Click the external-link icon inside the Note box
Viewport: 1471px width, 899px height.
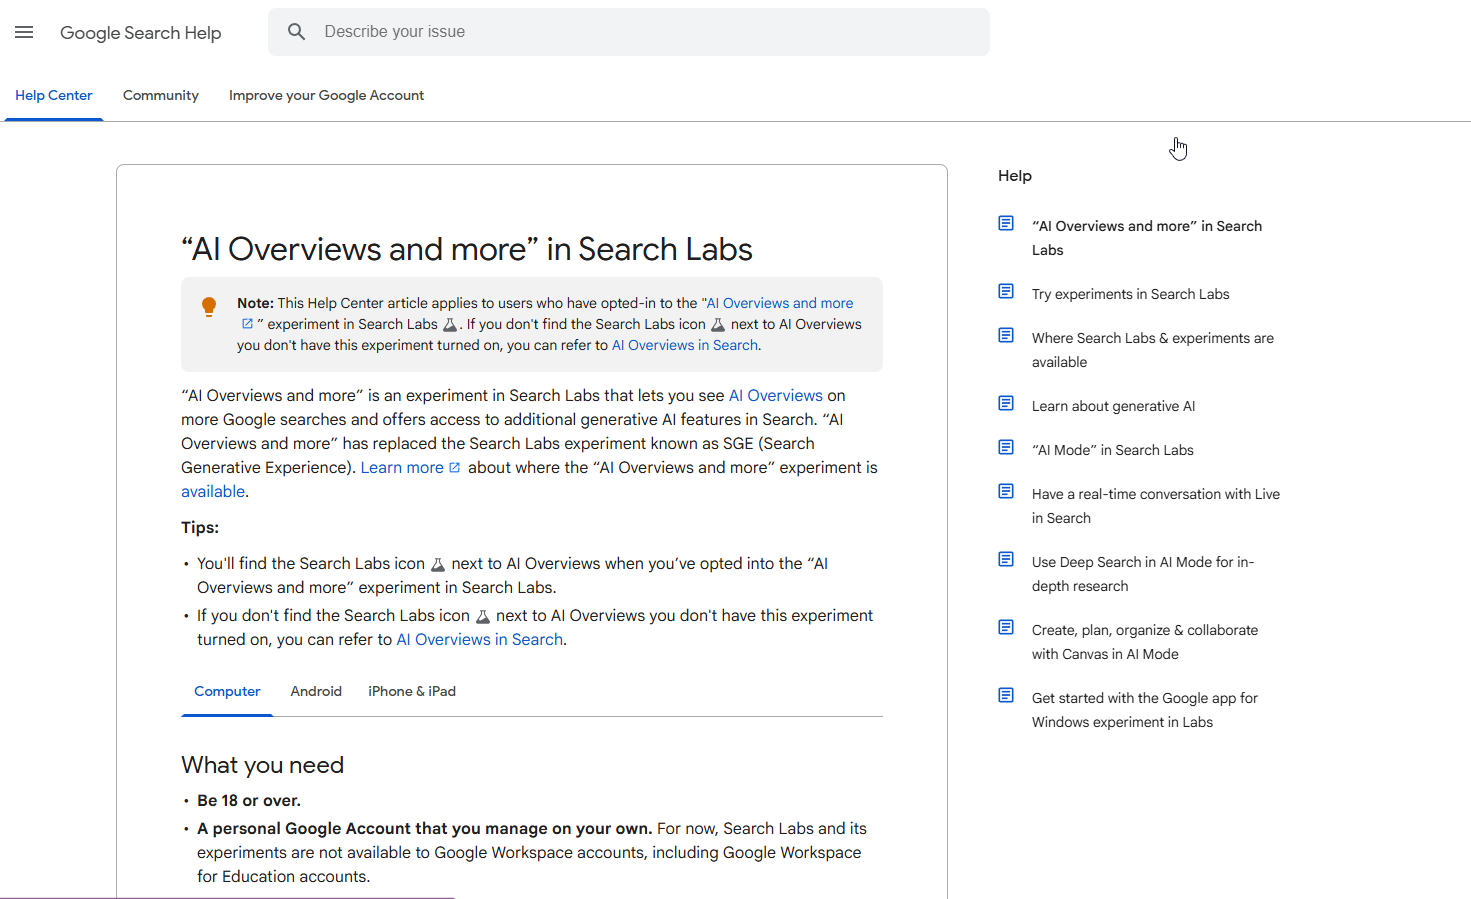(246, 324)
